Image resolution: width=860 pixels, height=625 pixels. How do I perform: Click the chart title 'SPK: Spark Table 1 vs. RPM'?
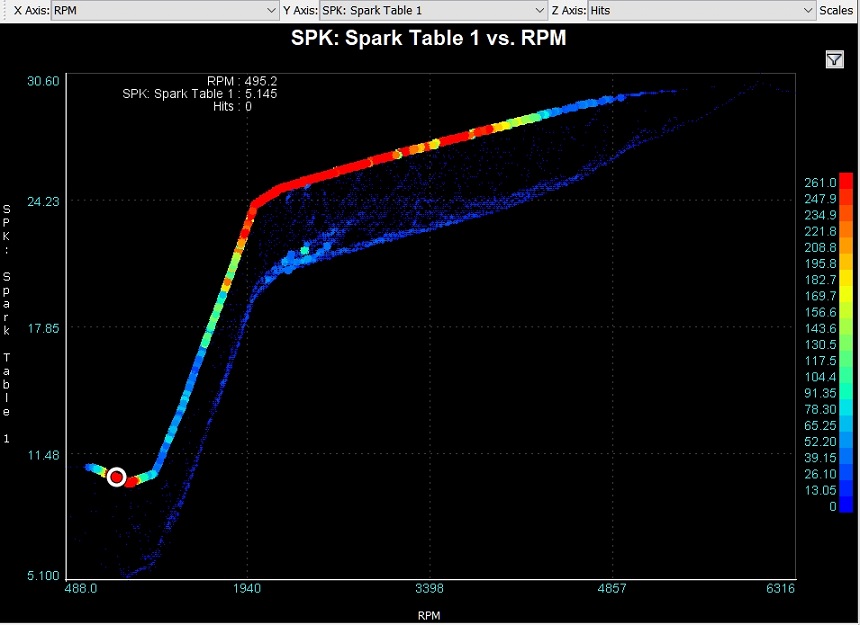(x=429, y=39)
